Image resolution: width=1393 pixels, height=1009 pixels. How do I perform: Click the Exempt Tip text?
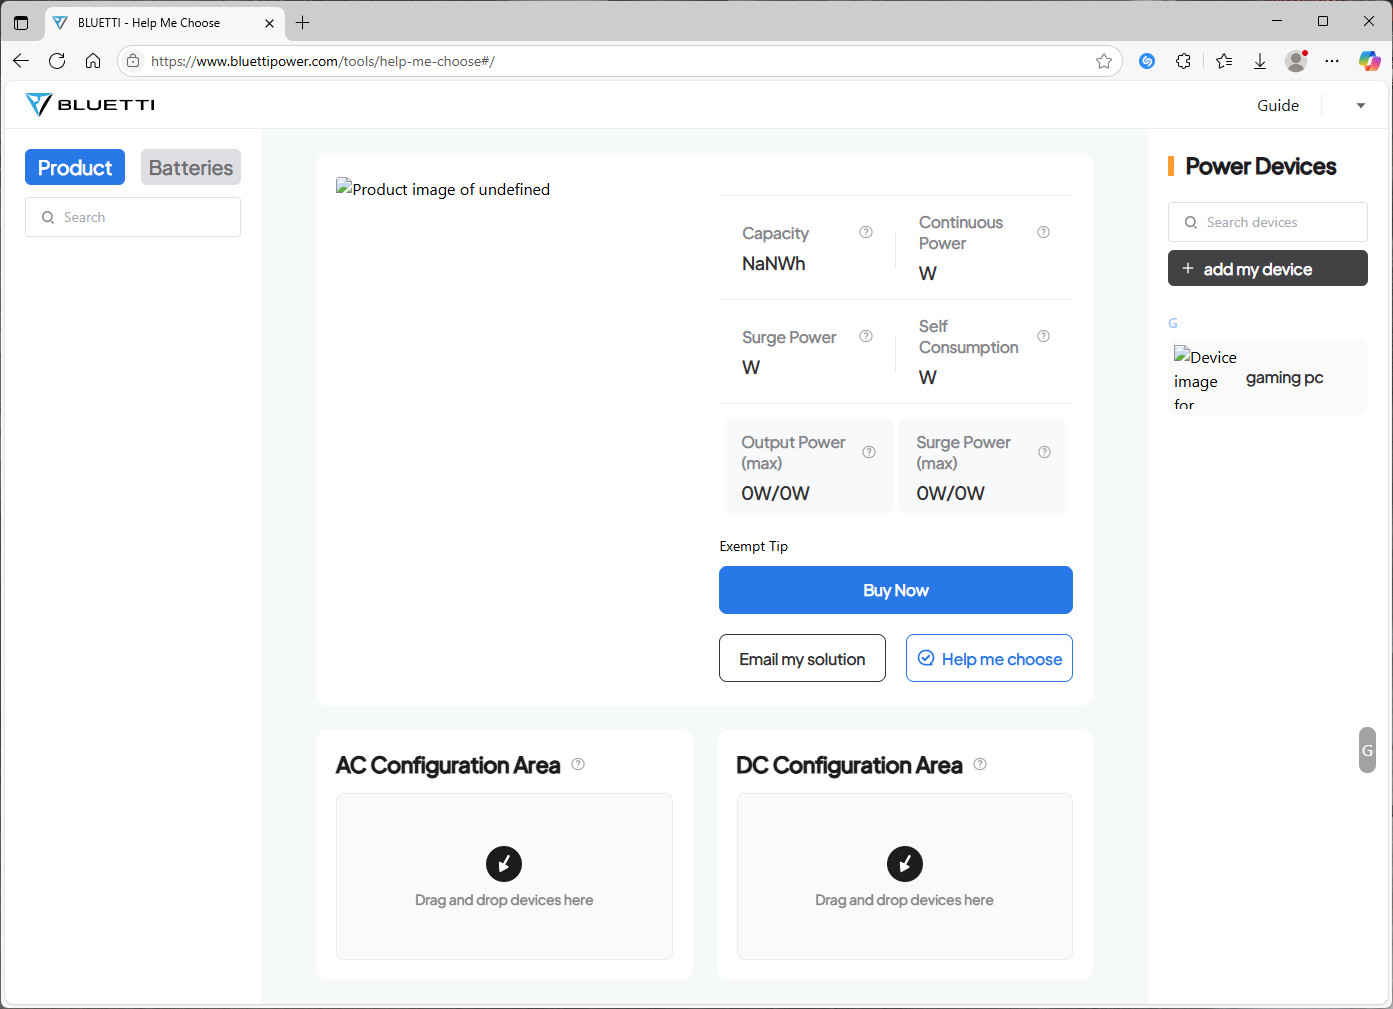pyautogui.click(x=754, y=546)
